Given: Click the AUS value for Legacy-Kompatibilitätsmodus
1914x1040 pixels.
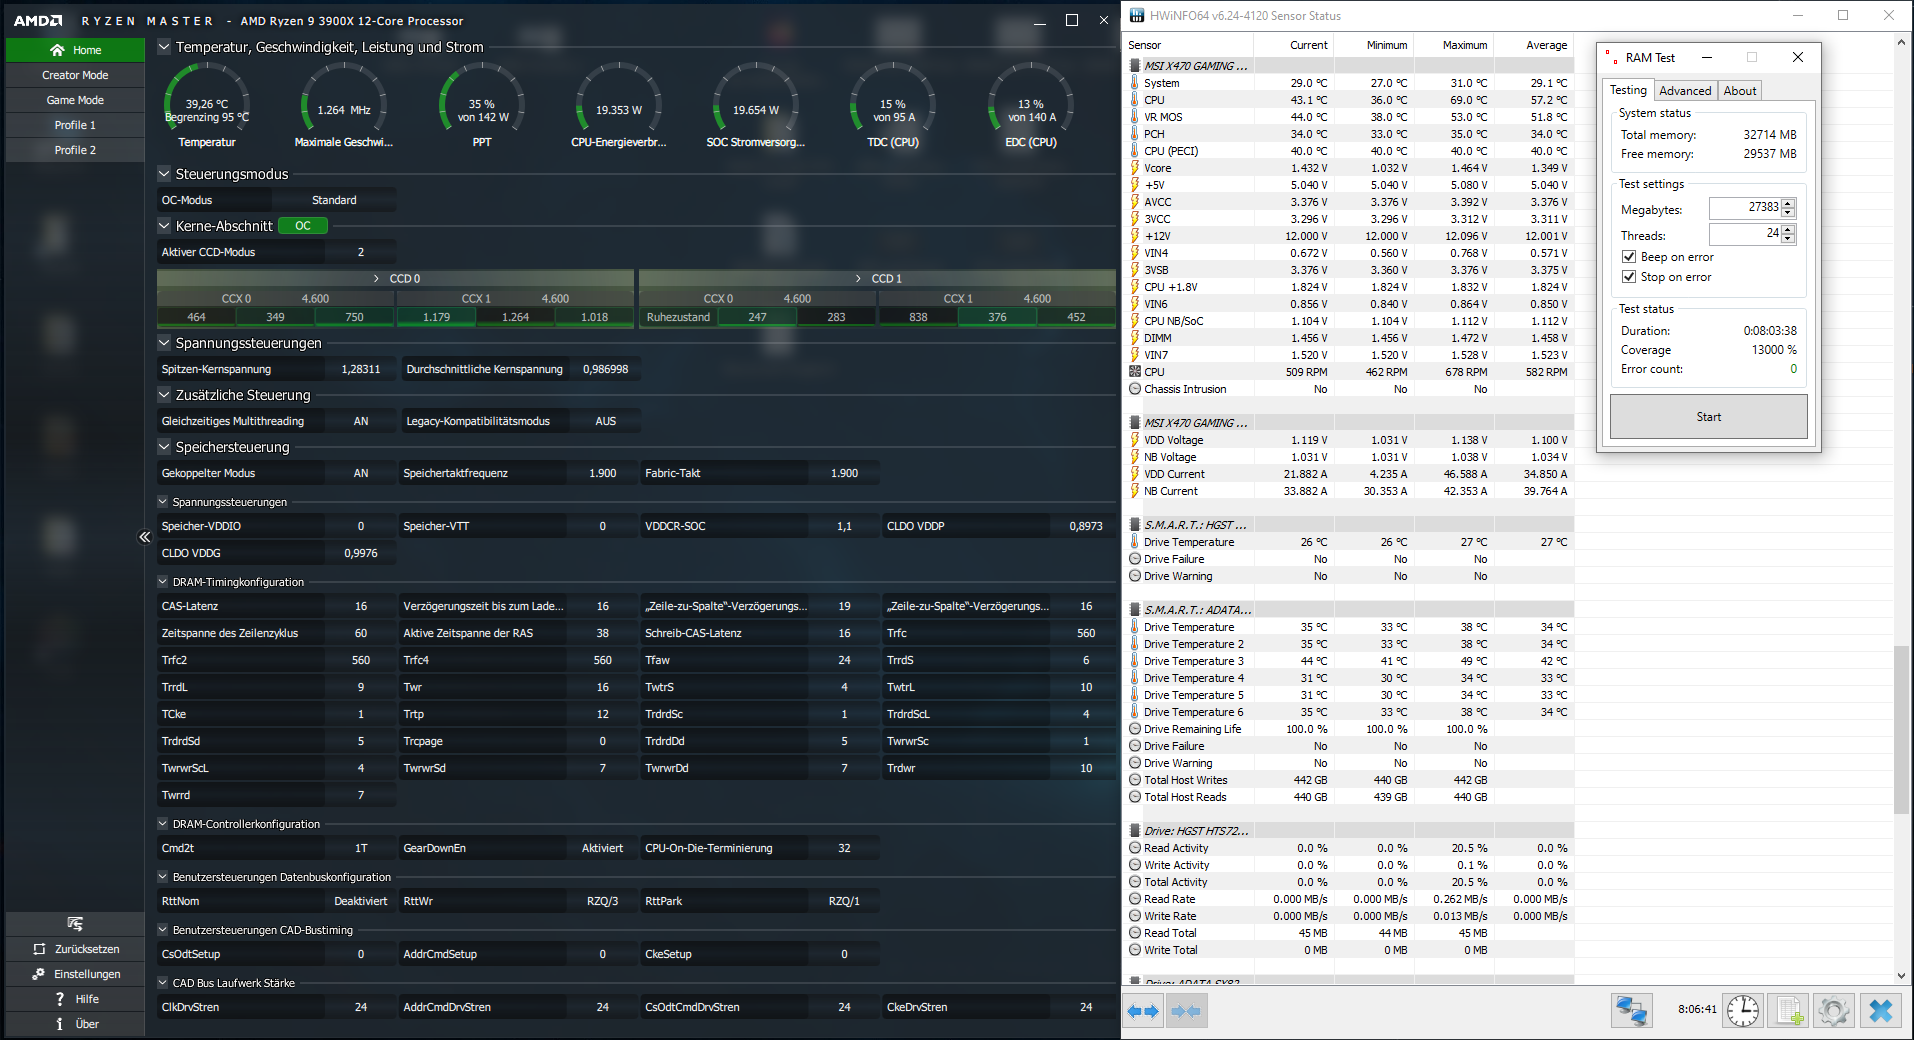Looking at the screenshot, I should (606, 421).
